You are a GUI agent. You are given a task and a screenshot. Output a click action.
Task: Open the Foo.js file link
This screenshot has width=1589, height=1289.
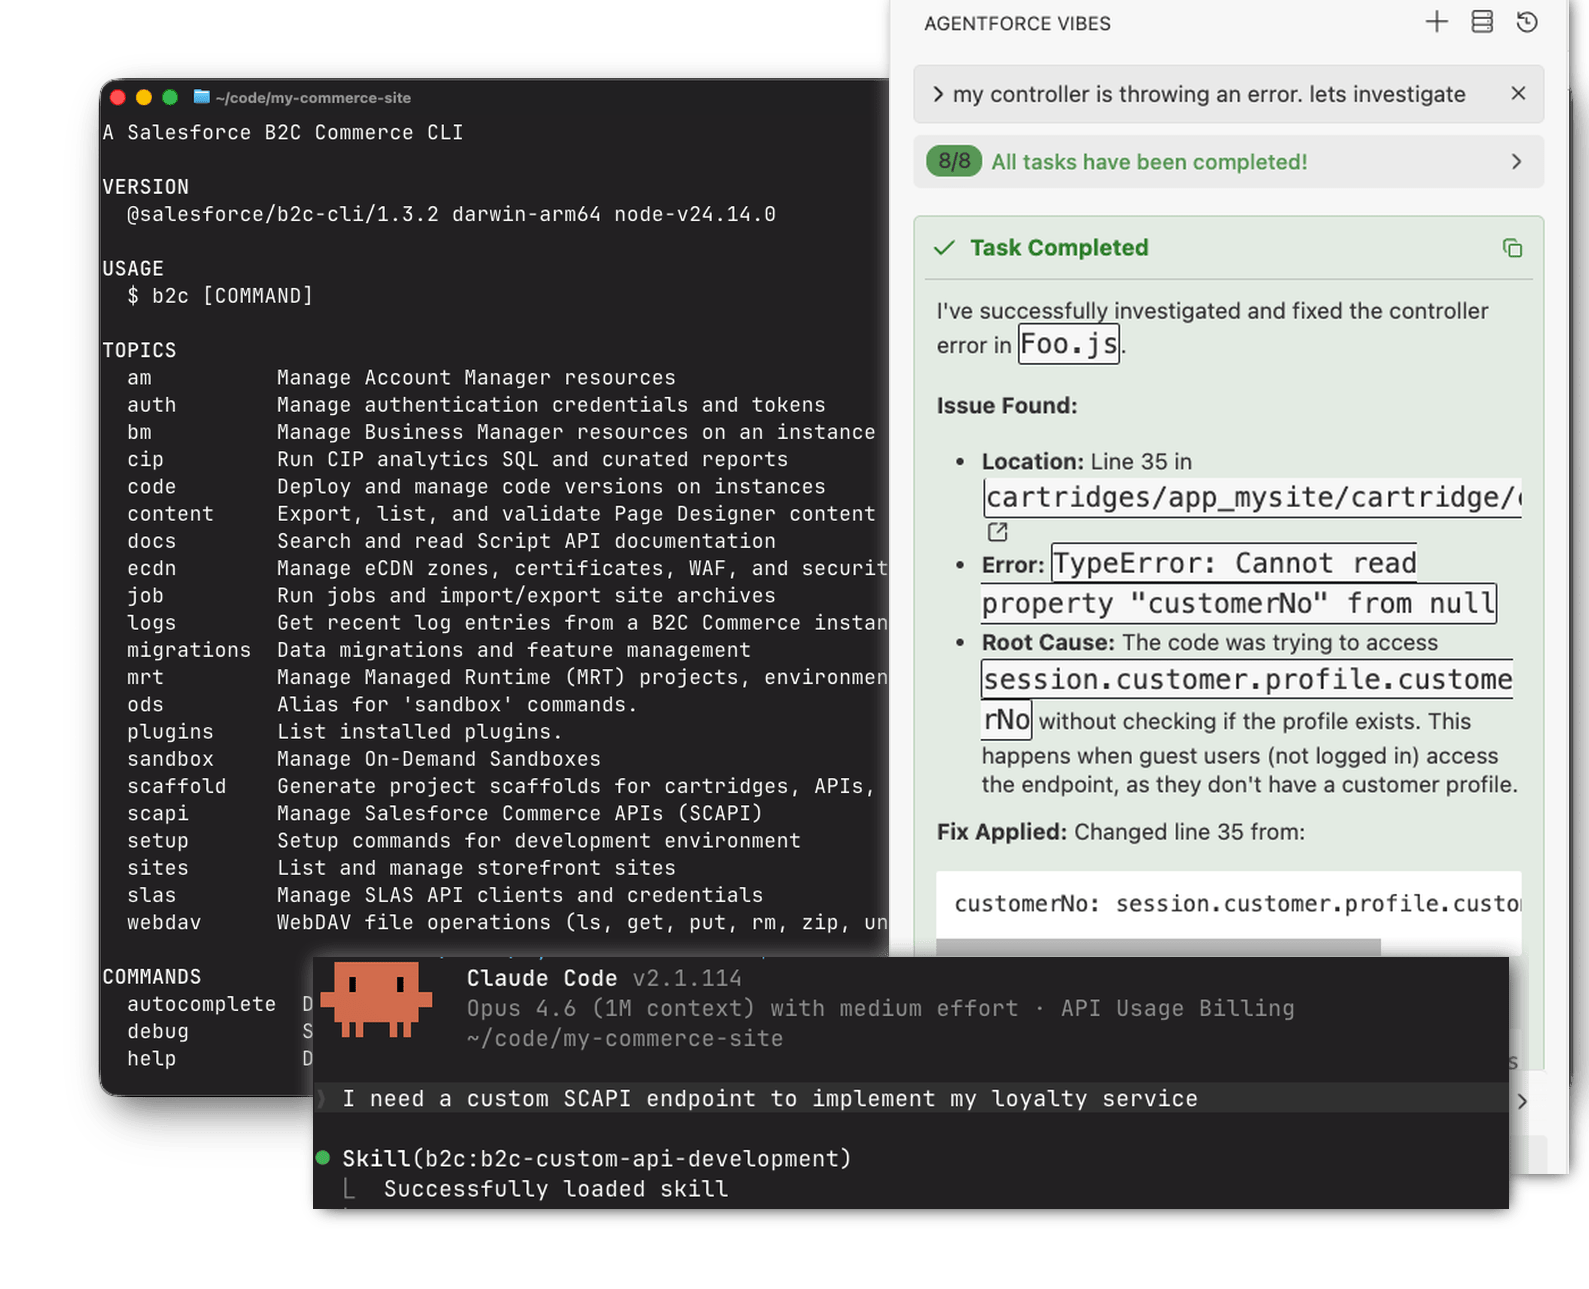[x=1068, y=344]
